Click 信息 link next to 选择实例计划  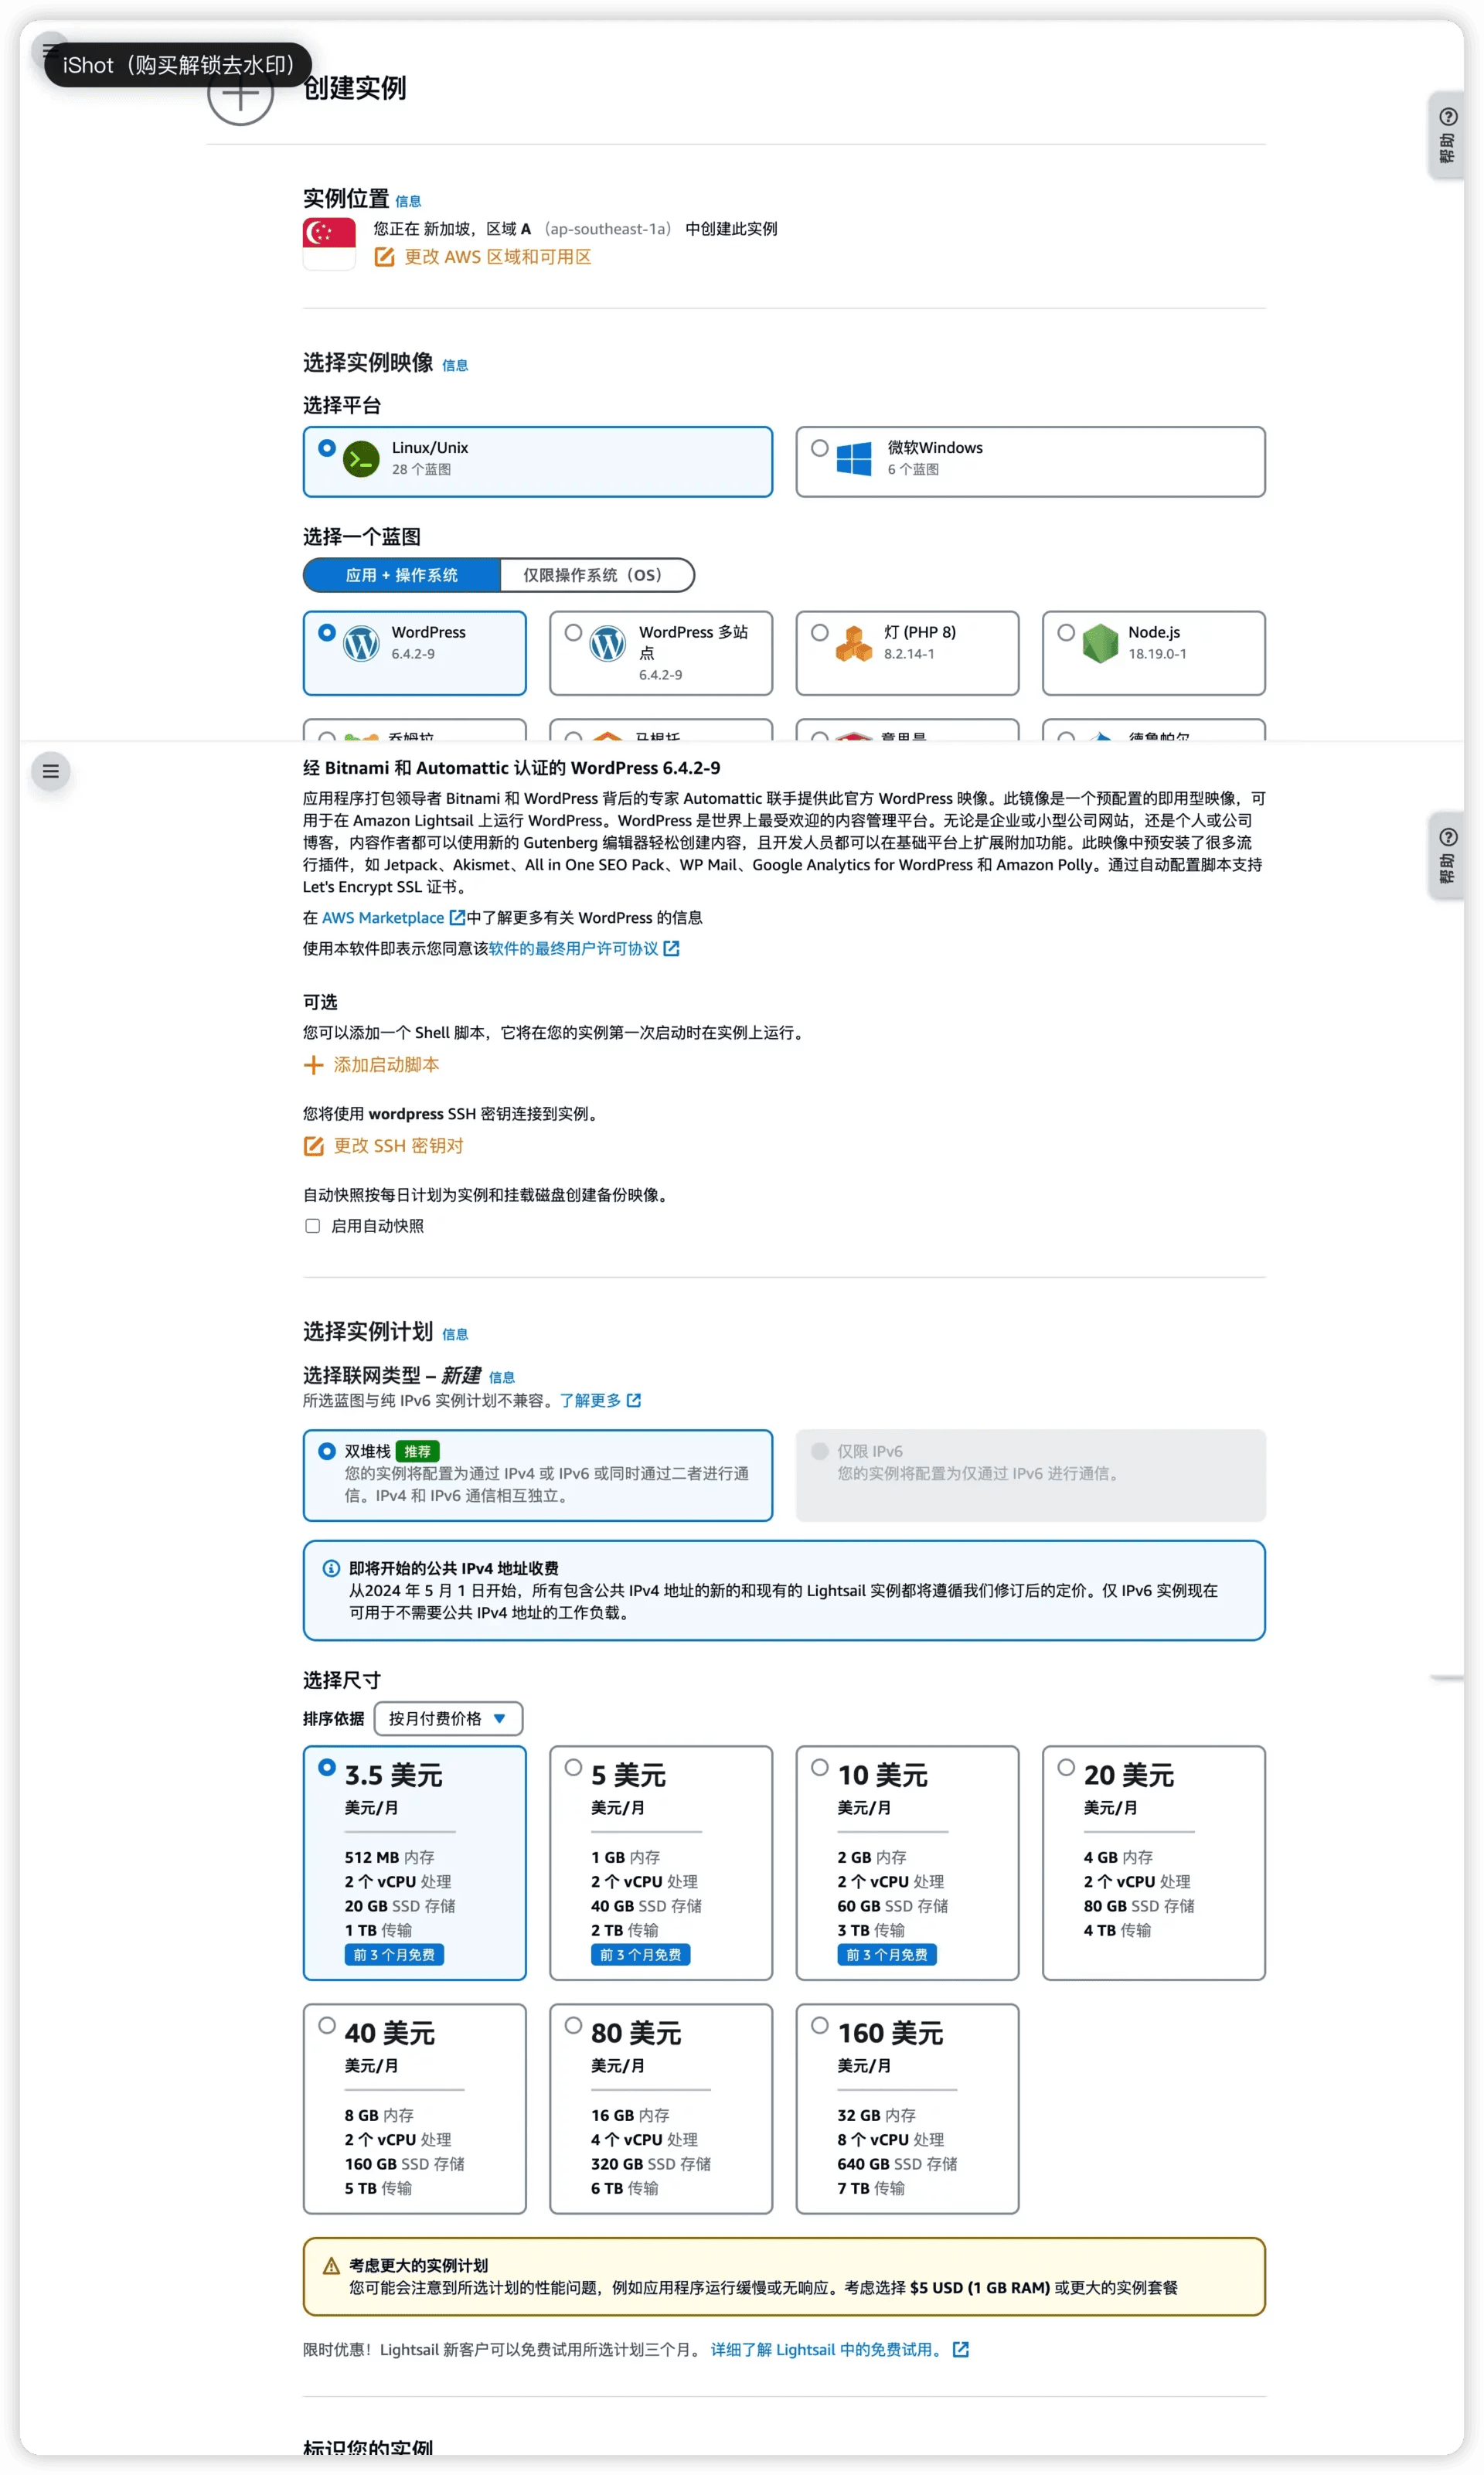pos(455,1334)
